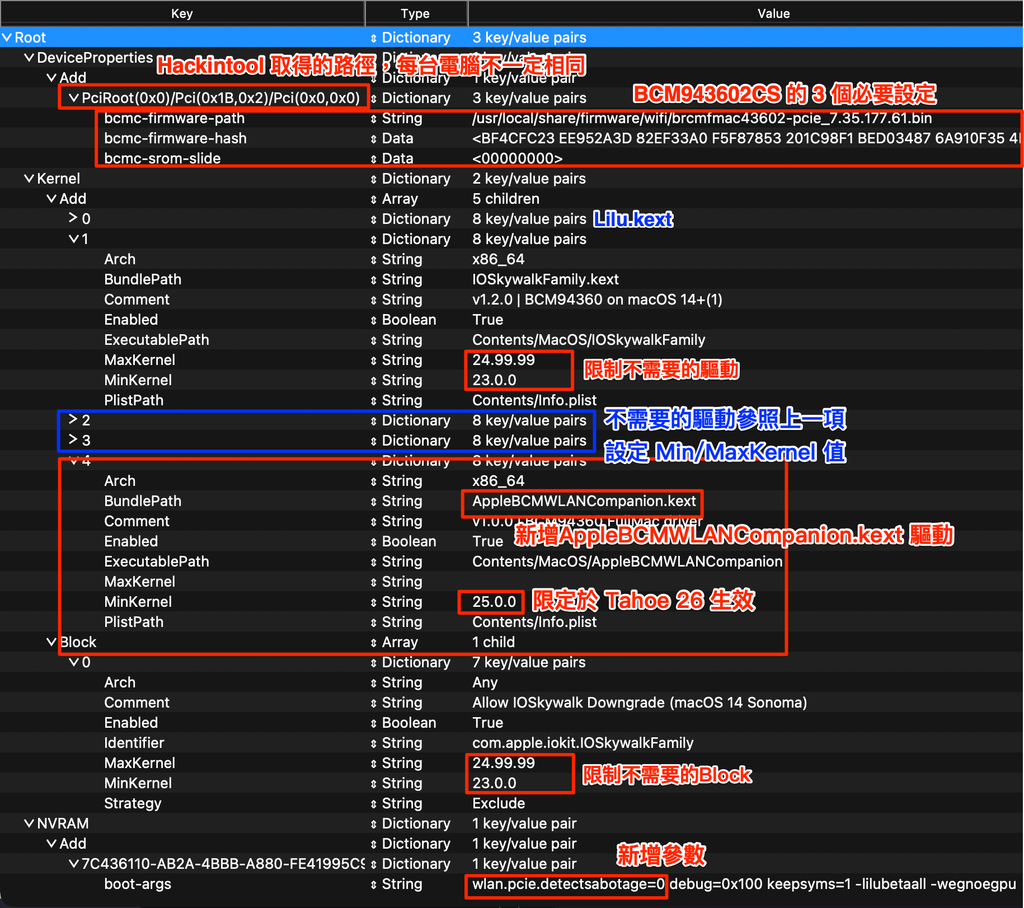Click the 5 children value

pyautogui.click(x=505, y=199)
